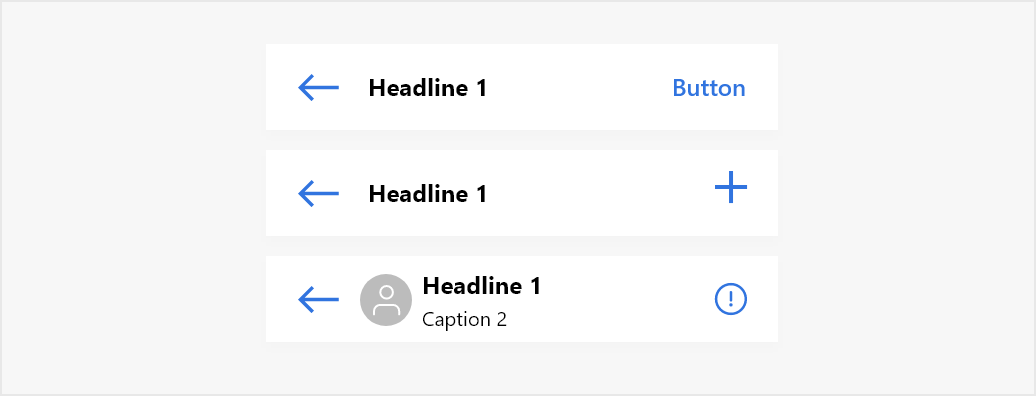The width and height of the screenshot is (1036, 396).
Task: Click the blue Button text link
Action: (709, 88)
